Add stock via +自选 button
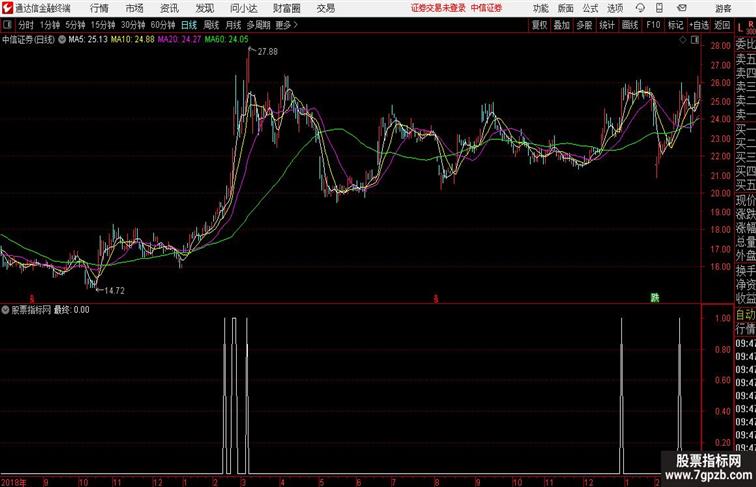Screen dimensions: 756x487 click(699, 25)
